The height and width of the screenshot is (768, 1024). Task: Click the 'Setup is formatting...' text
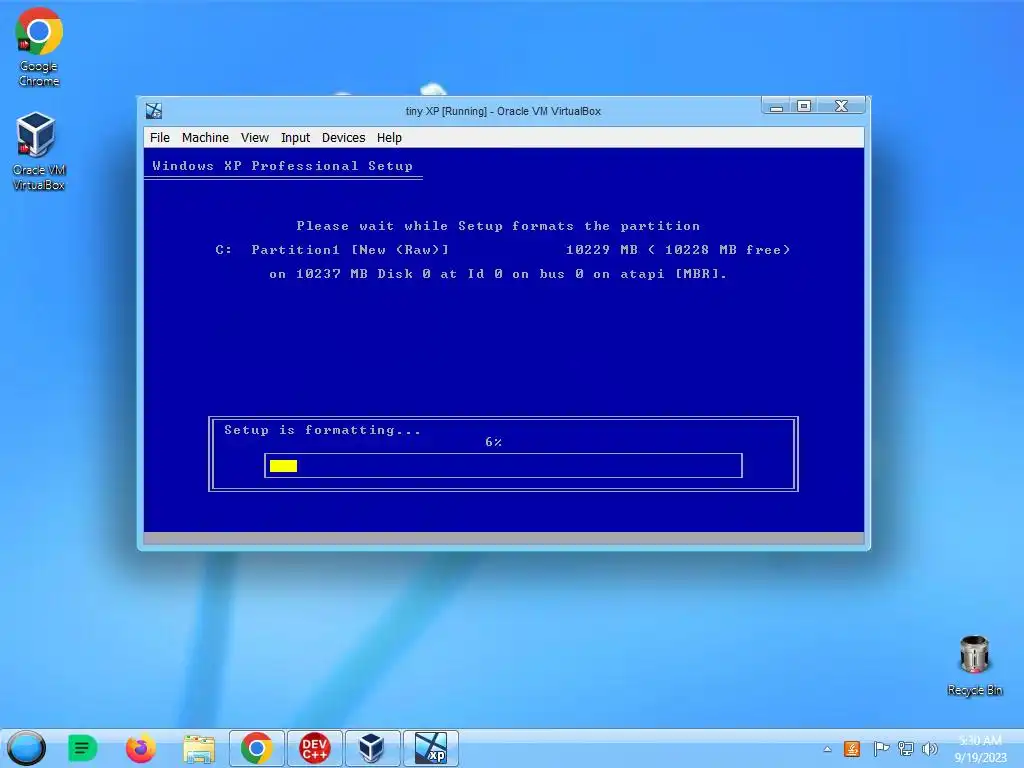coord(323,430)
